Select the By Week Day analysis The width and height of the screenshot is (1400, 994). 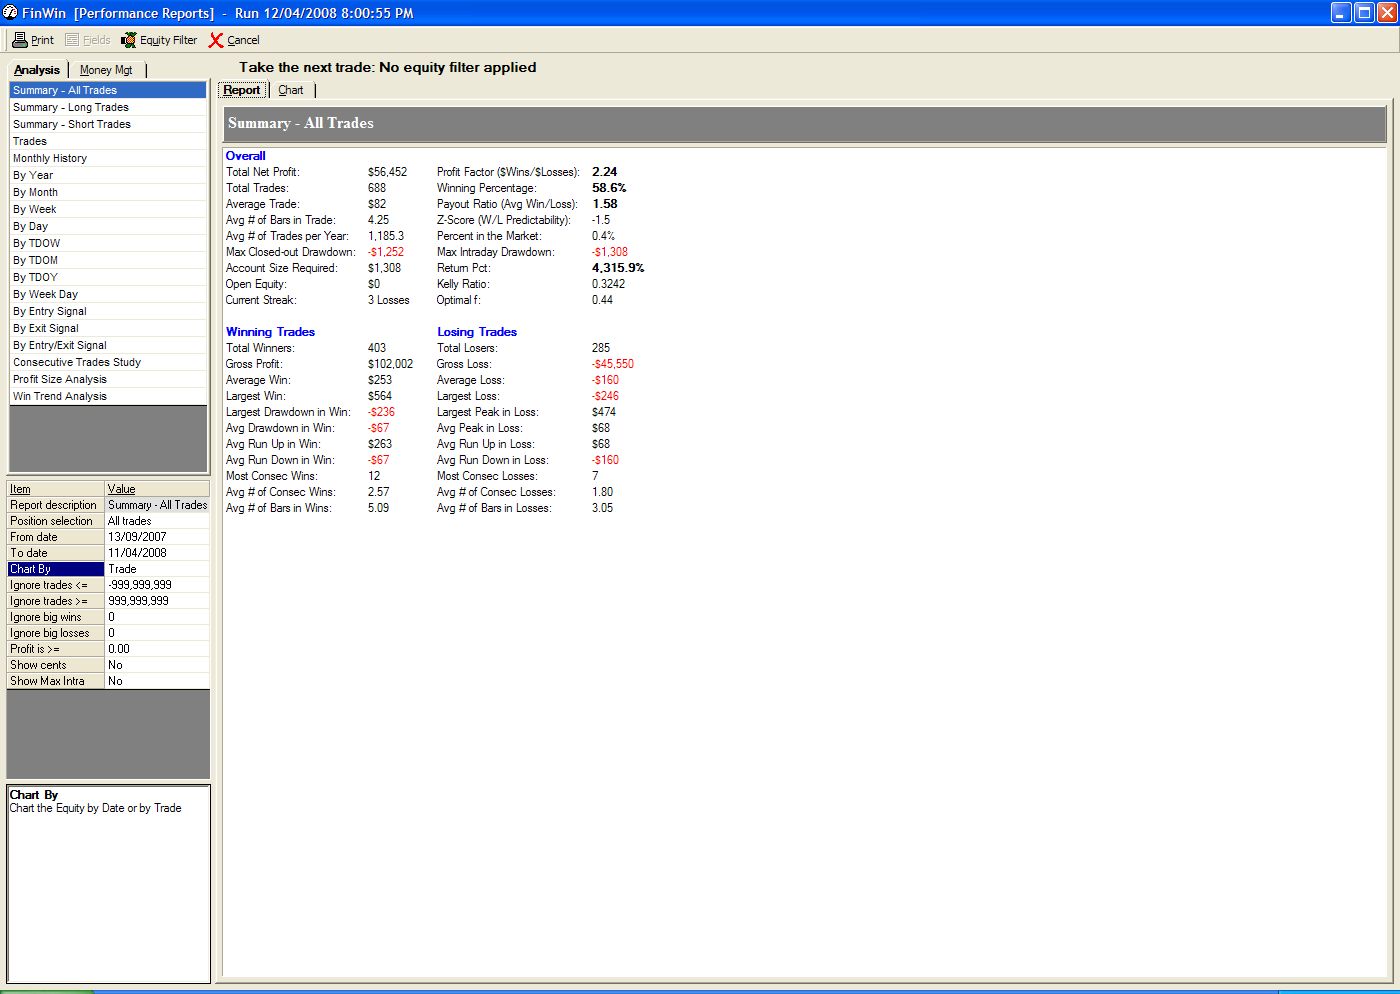click(x=108, y=294)
